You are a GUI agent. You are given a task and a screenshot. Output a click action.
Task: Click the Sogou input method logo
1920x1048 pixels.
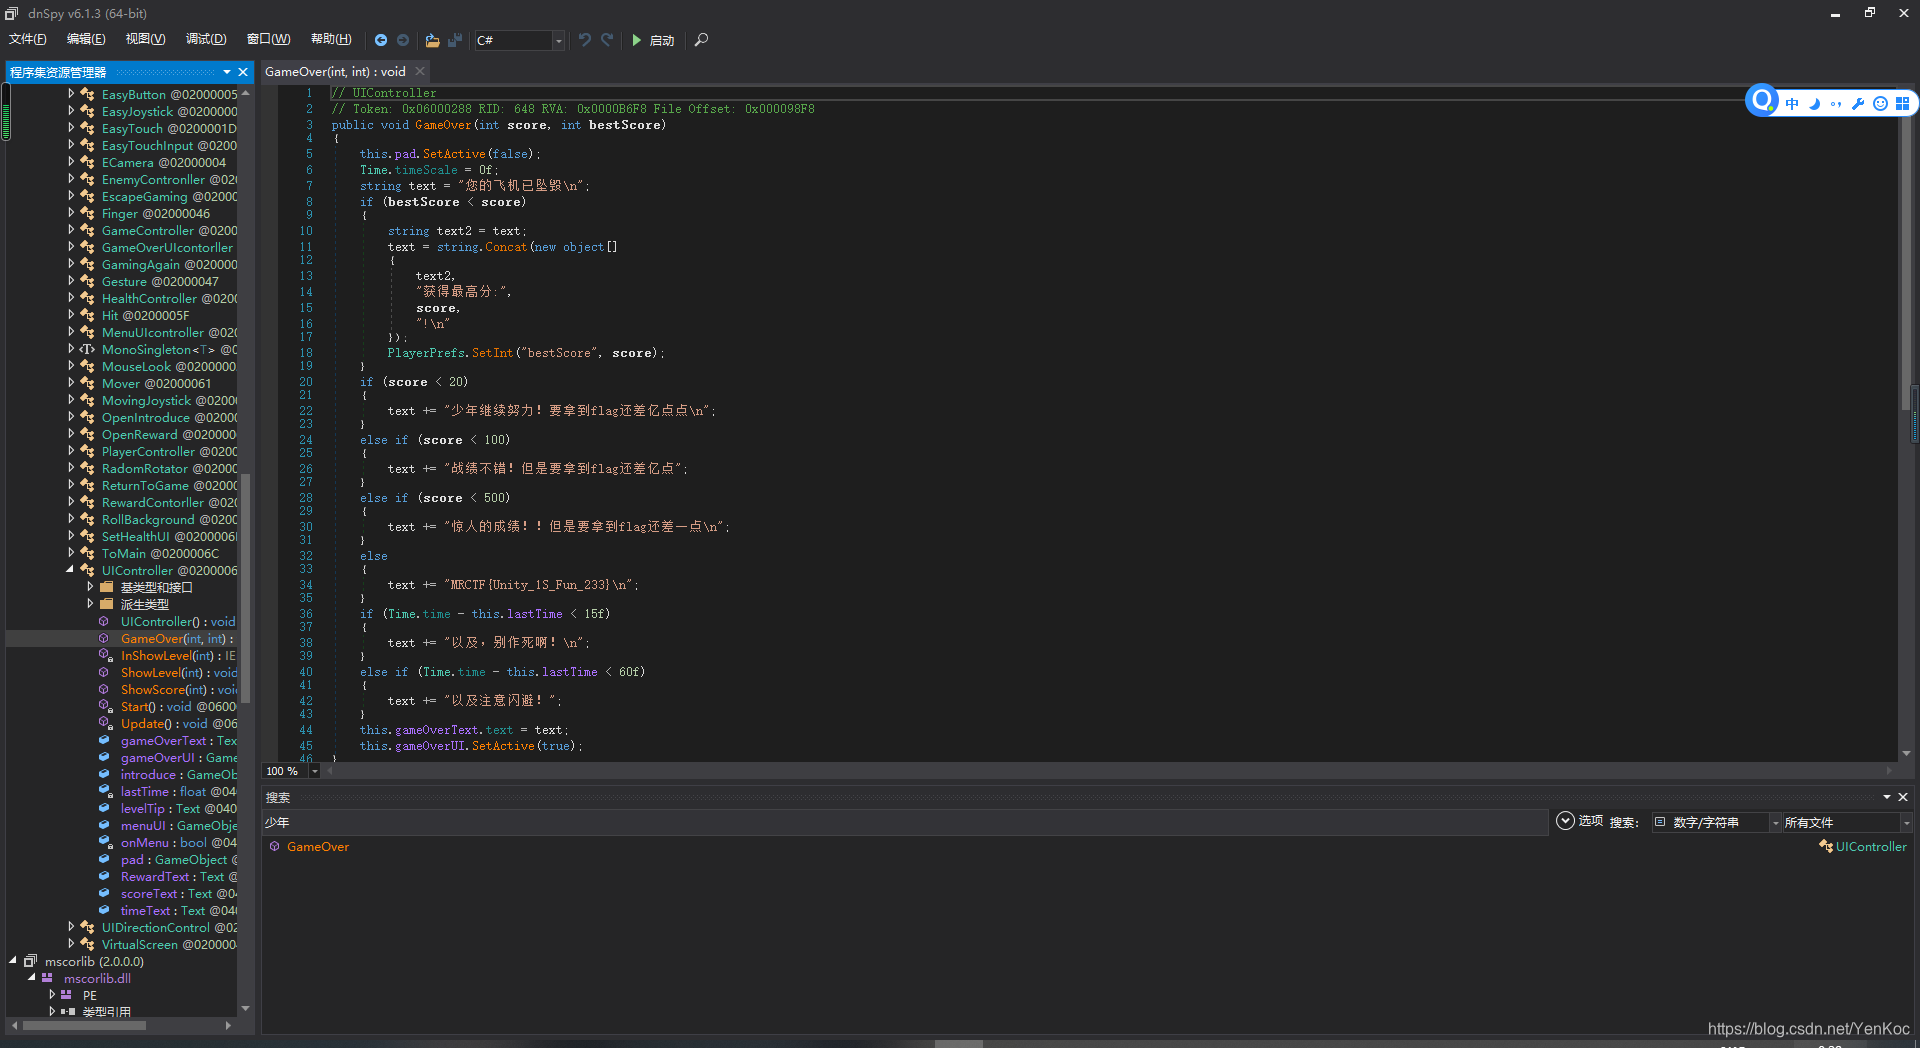[1762, 100]
